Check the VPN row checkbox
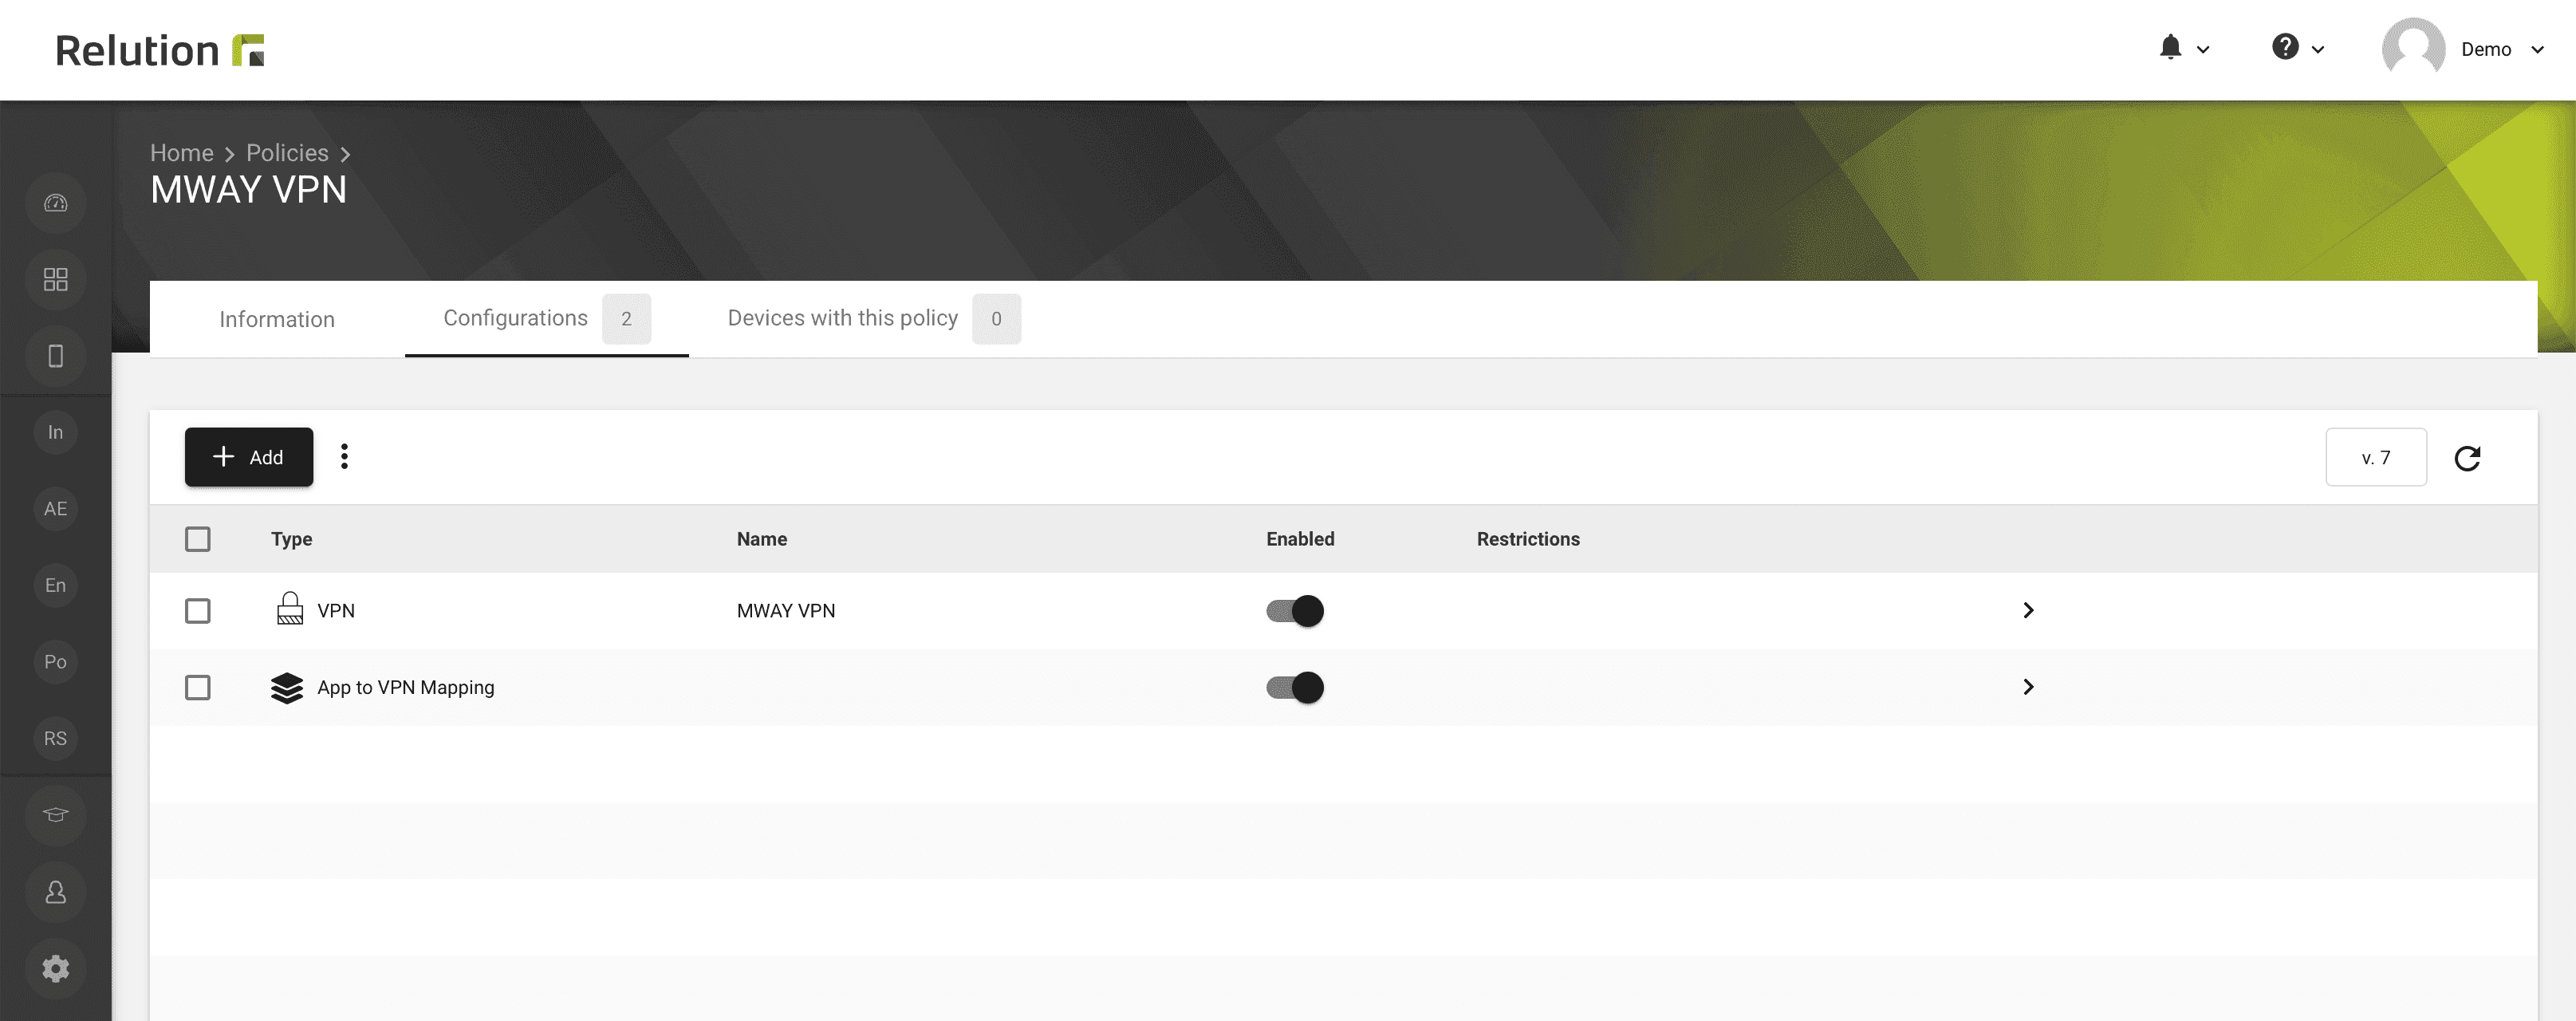Viewport: 2576px width, 1021px height. [x=197, y=610]
